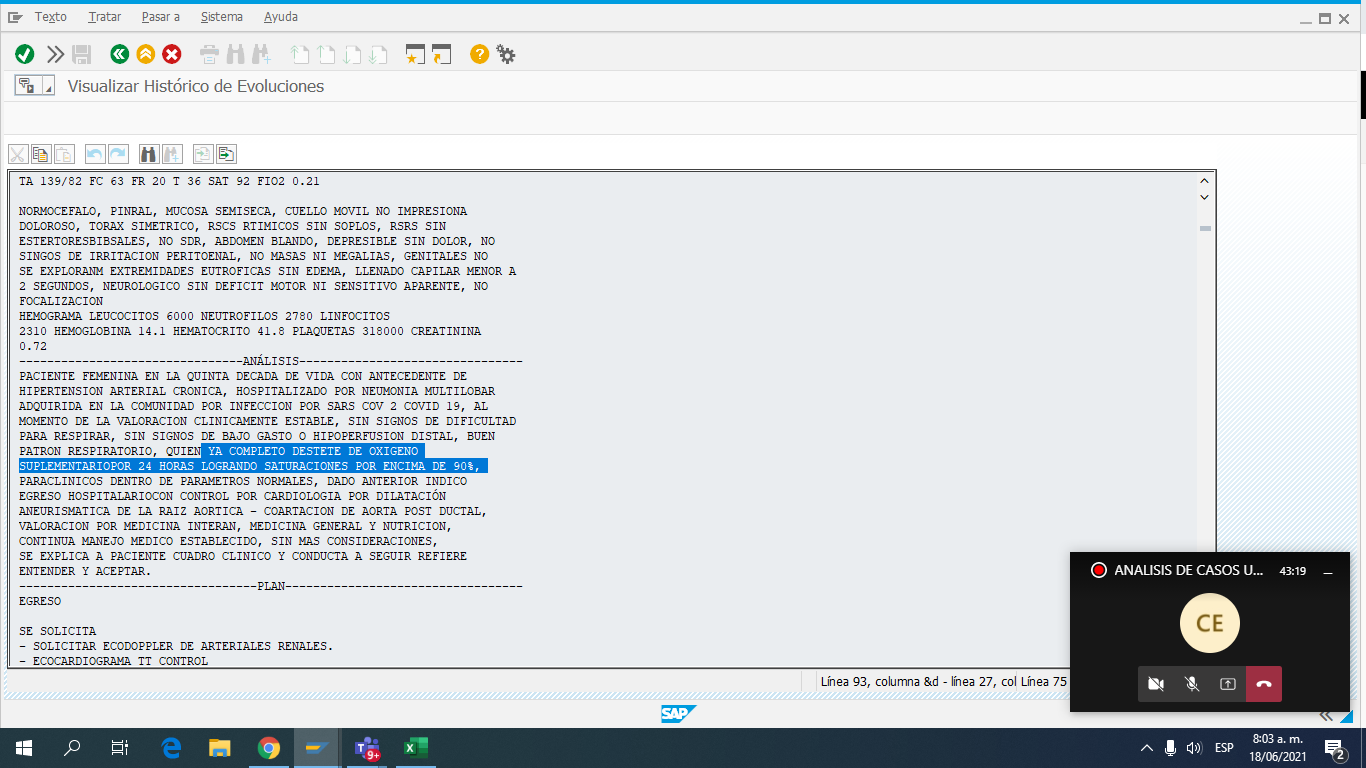
Task: Click the Undo arrow icon
Action: pyautogui.click(x=95, y=154)
